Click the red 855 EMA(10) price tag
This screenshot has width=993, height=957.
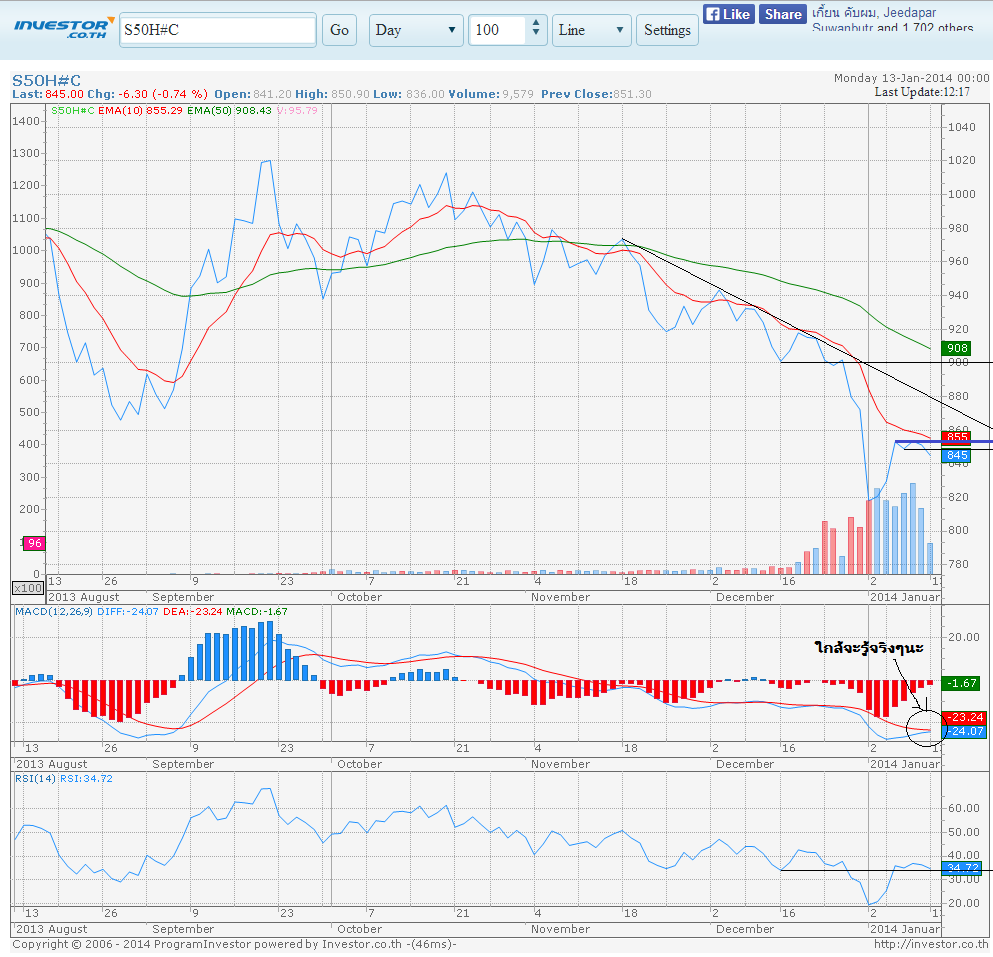click(958, 437)
